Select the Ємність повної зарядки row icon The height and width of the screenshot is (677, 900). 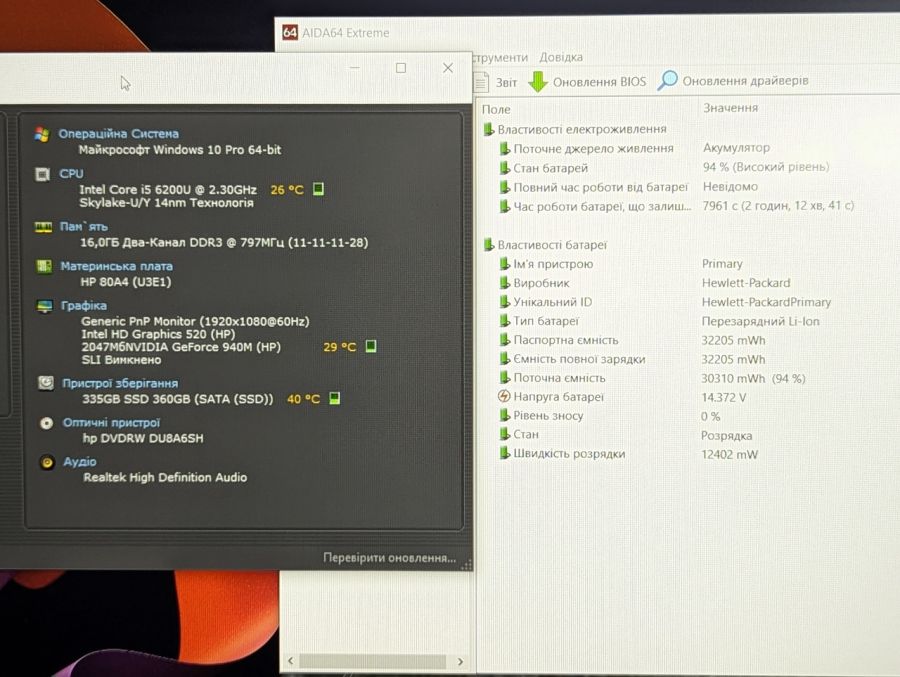pyautogui.click(x=505, y=358)
